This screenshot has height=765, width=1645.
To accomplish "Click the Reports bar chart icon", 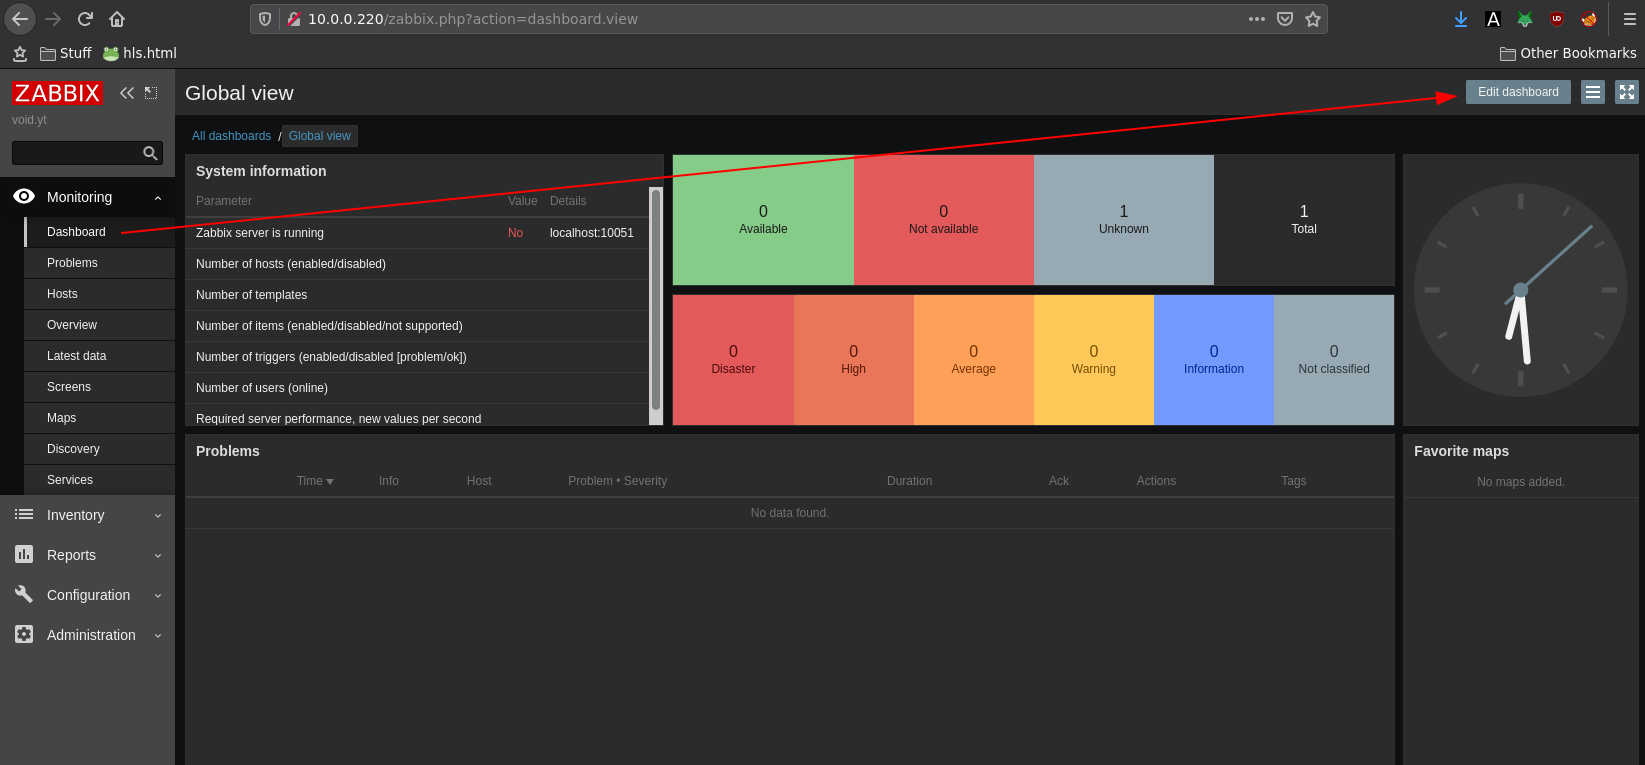I will pyautogui.click(x=24, y=554).
